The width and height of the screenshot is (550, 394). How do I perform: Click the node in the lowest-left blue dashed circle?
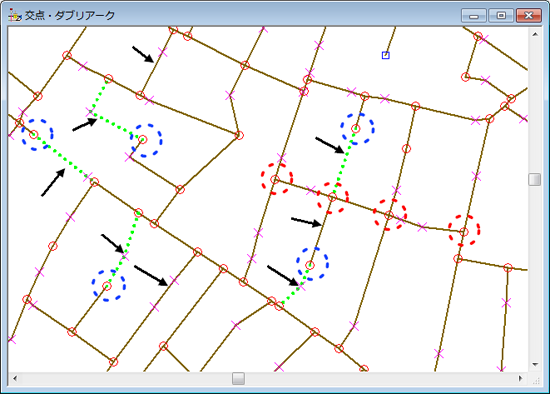point(107,286)
